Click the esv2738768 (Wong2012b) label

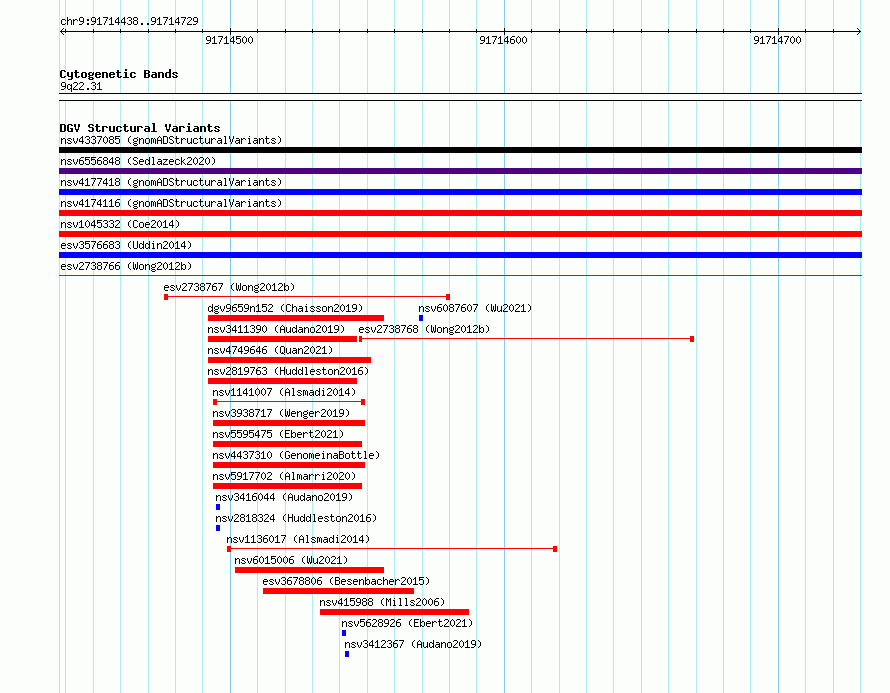click(x=424, y=329)
